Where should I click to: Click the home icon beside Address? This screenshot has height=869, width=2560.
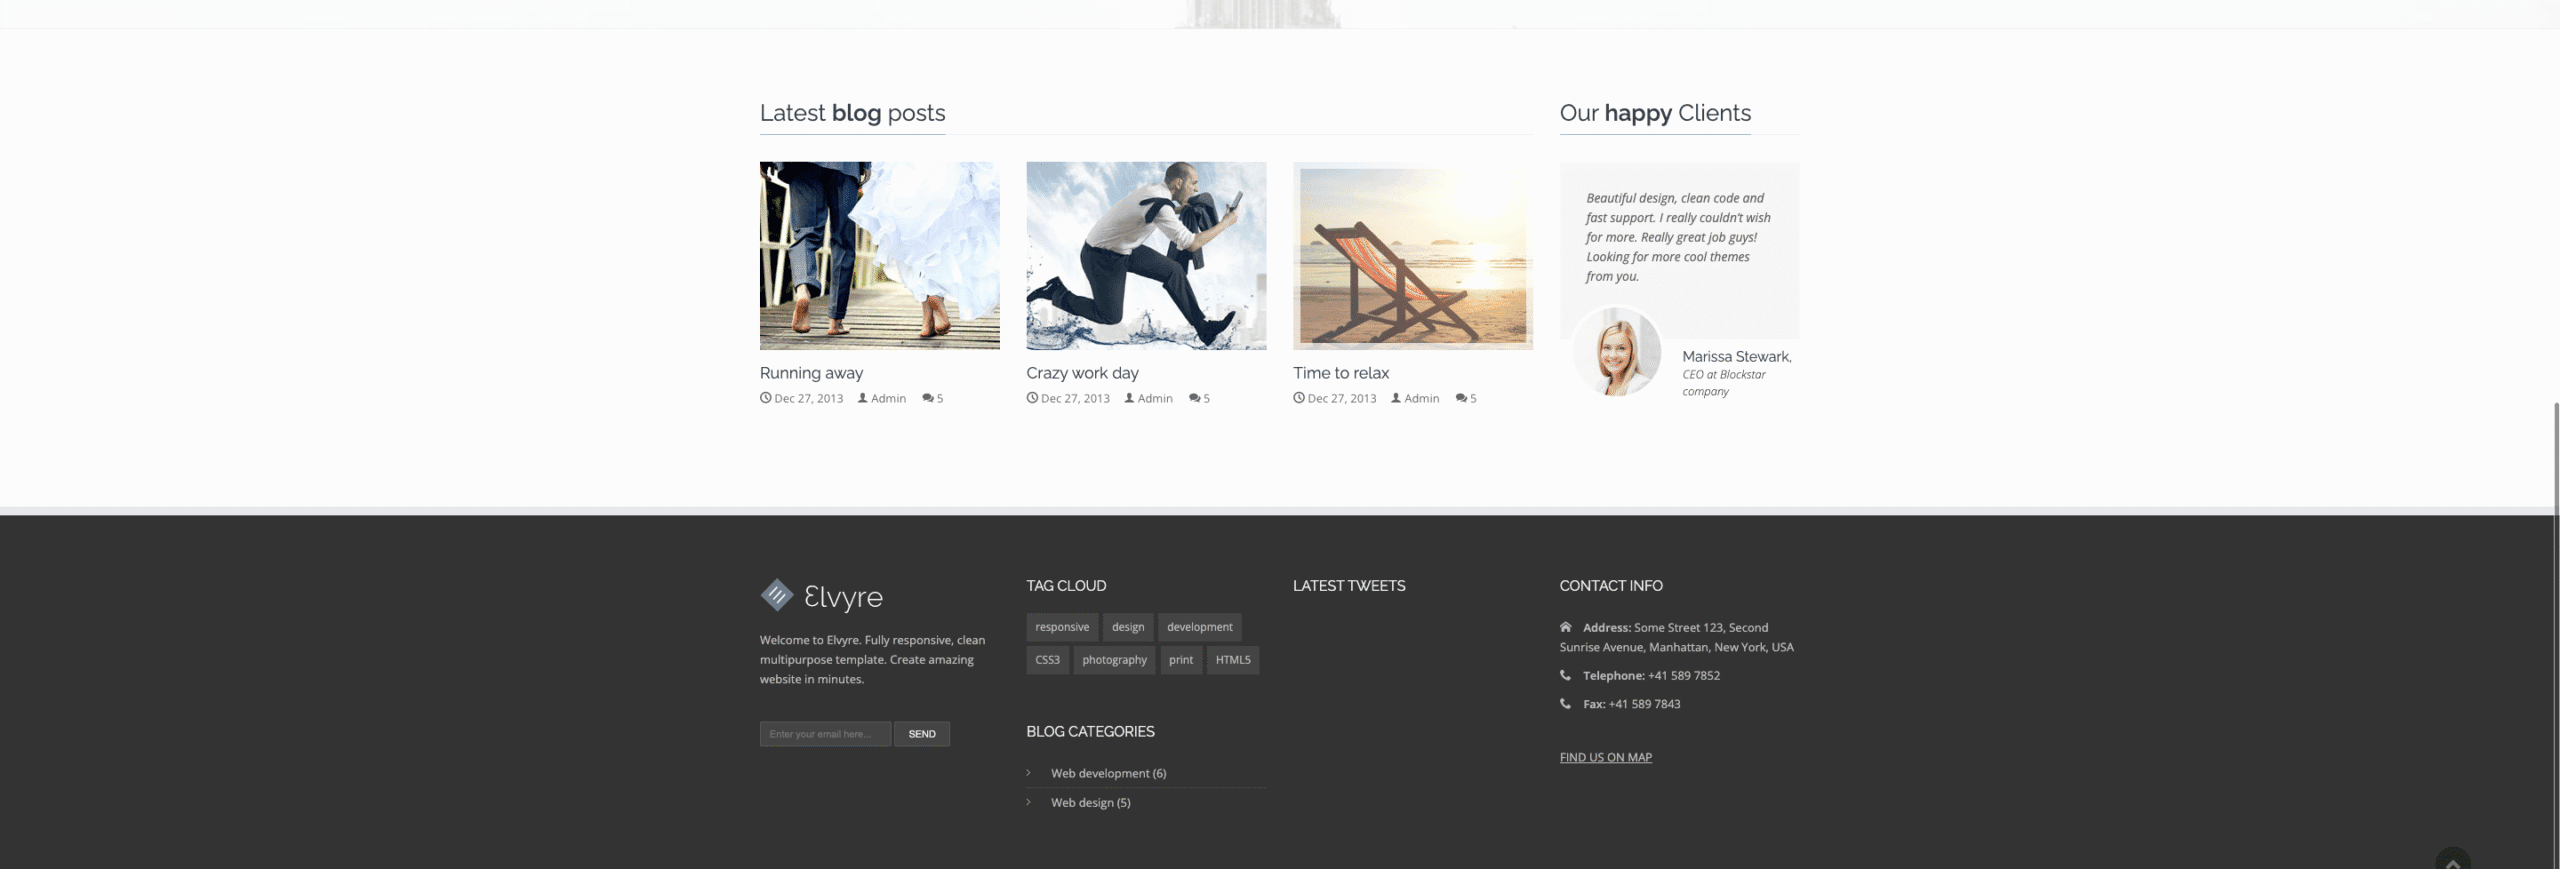tap(1565, 627)
